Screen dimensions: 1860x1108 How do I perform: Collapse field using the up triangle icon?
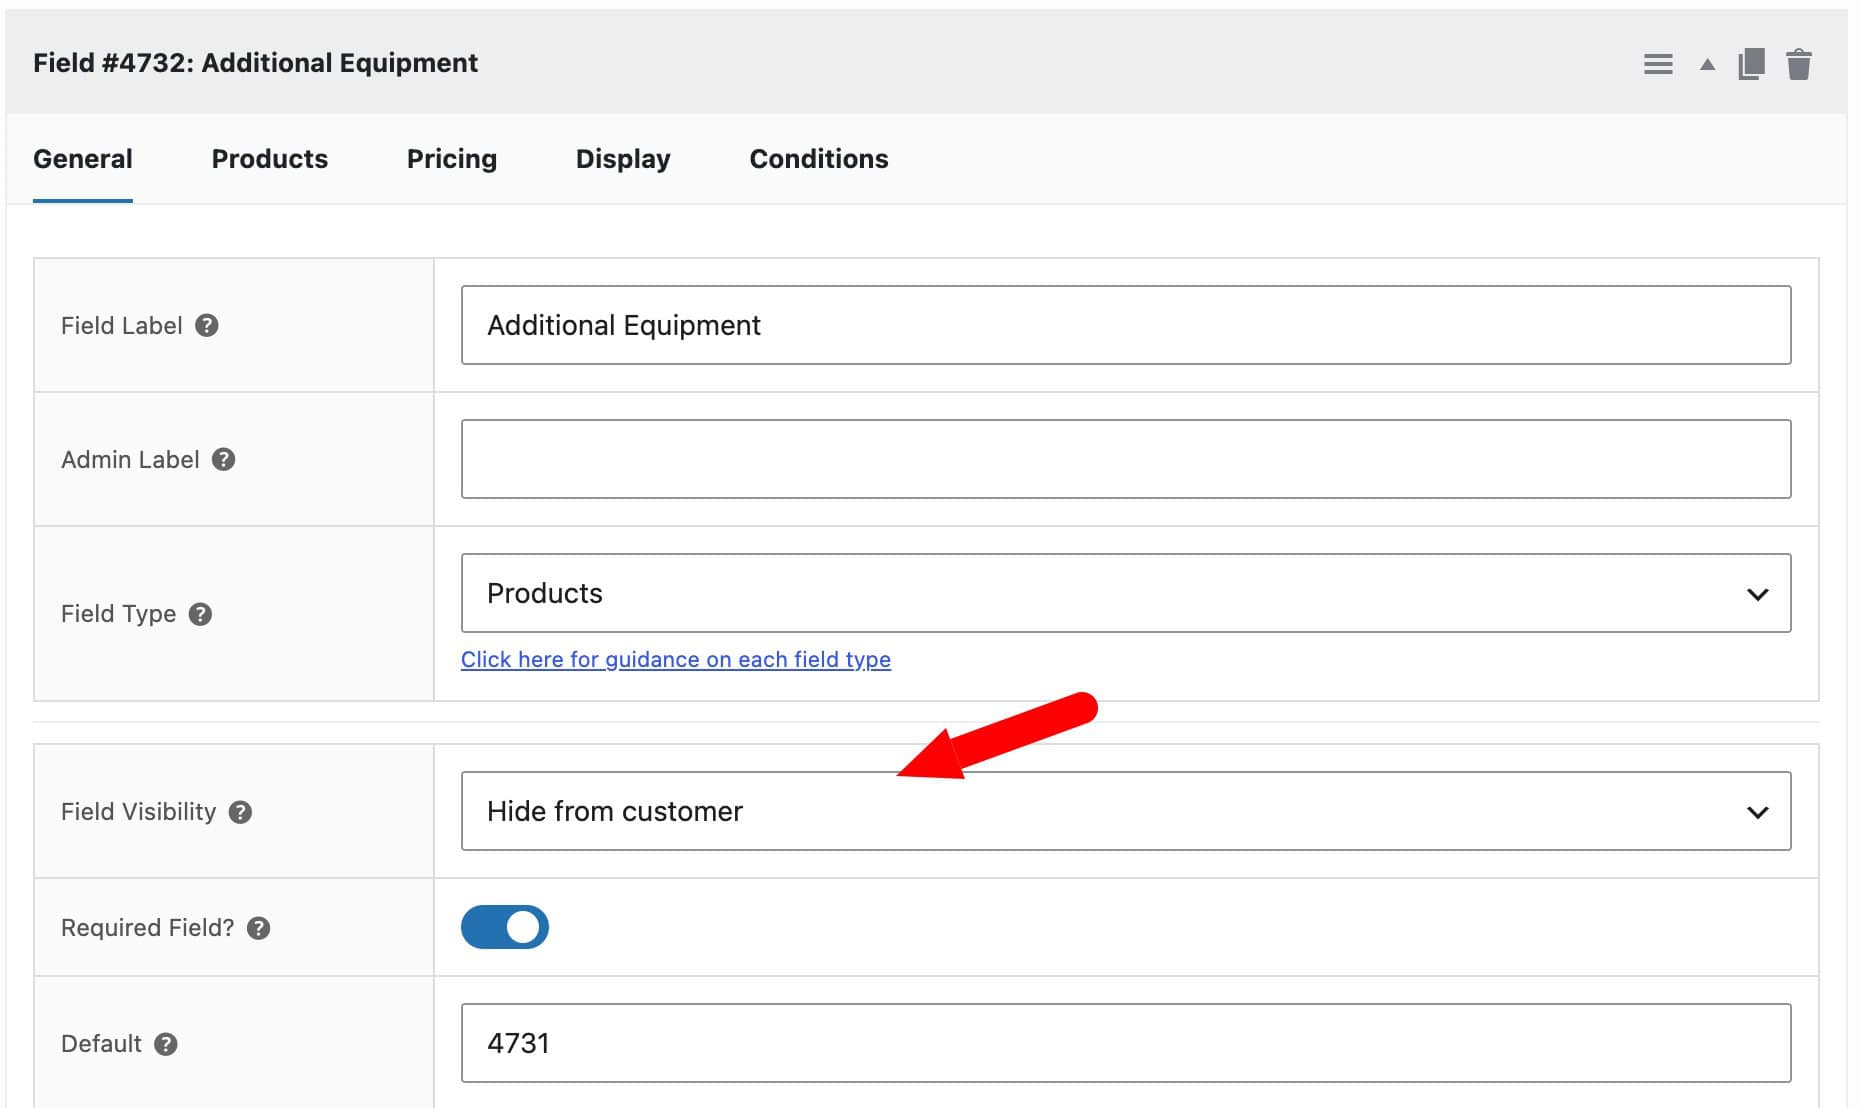(1708, 65)
